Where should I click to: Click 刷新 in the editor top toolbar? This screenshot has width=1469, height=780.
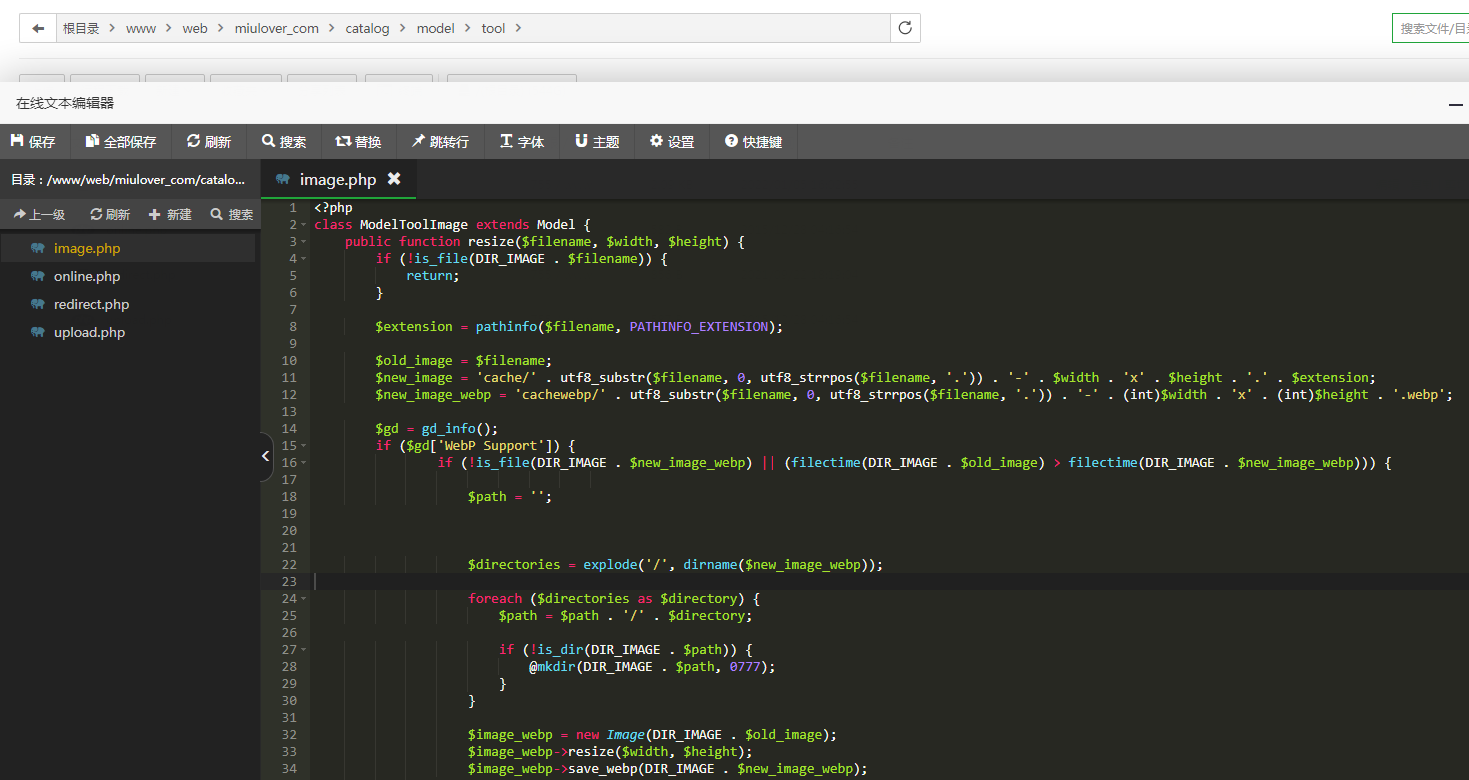pyautogui.click(x=209, y=142)
